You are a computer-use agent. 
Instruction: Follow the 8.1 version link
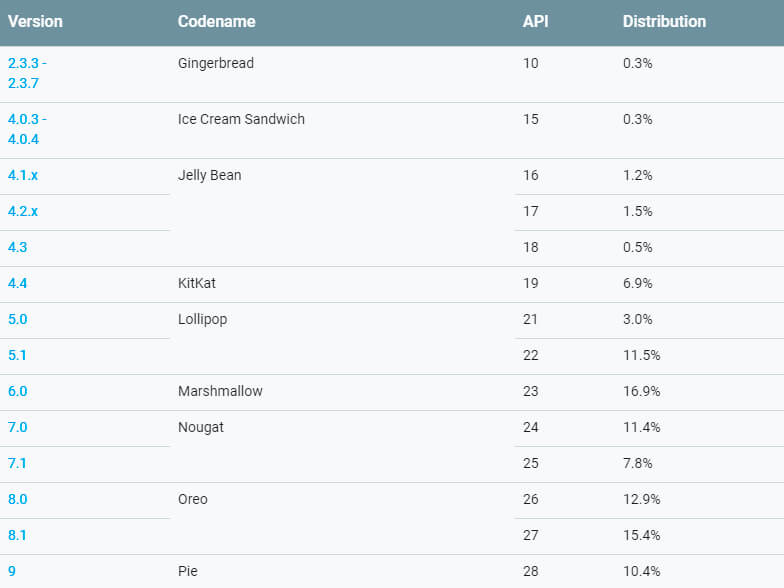(18, 535)
